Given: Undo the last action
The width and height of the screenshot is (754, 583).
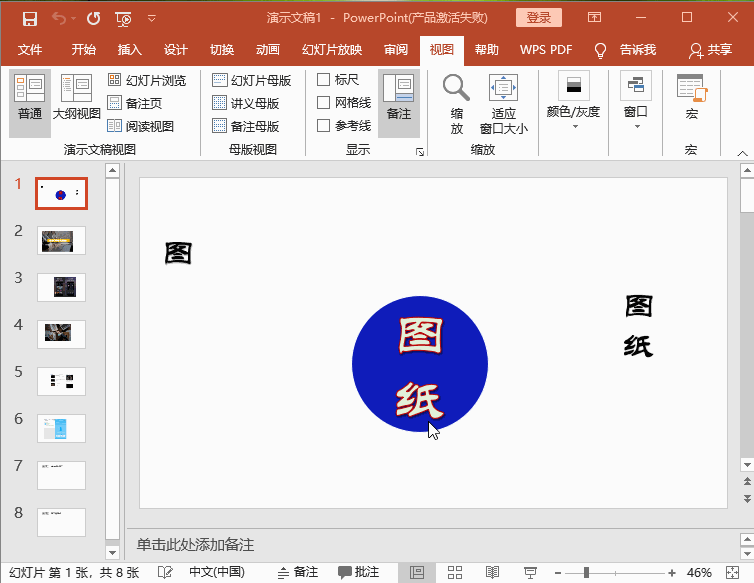Looking at the screenshot, I should 59,19.
